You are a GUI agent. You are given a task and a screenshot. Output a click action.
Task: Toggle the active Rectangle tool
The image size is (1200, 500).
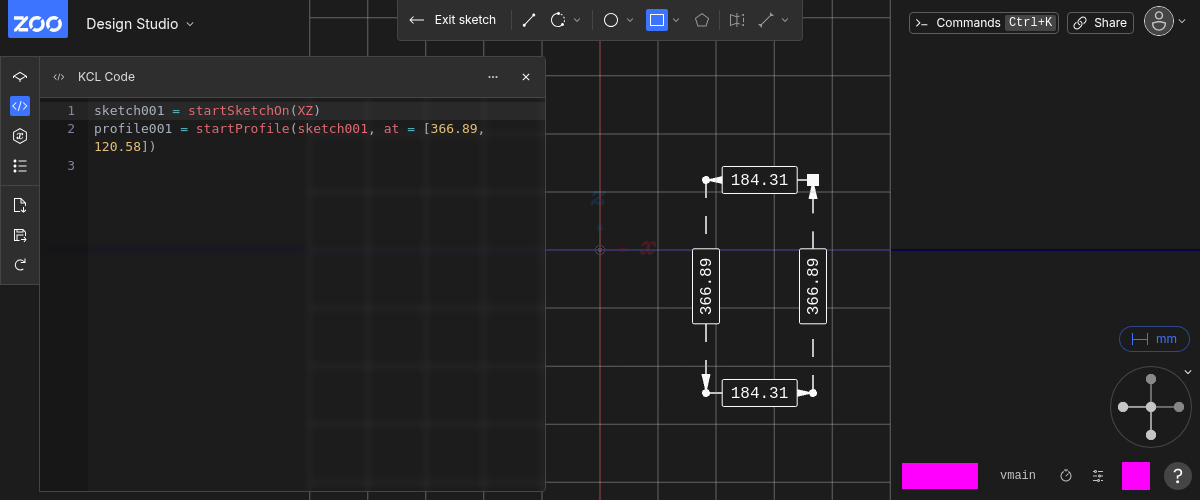tap(656, 20)
